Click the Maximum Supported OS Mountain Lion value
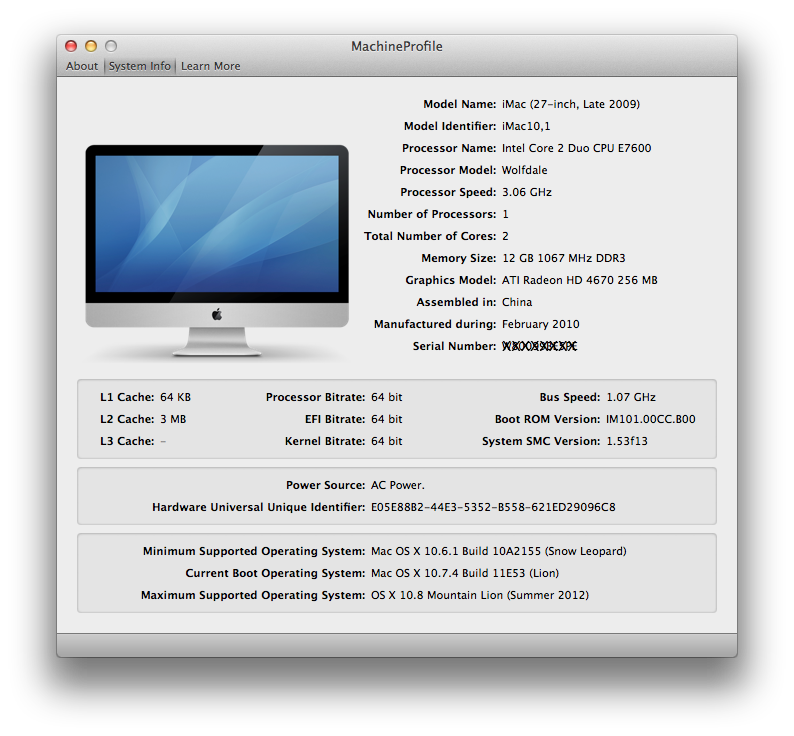The width and height of the screenshot is (794, 736). click(x=479, y=595)
